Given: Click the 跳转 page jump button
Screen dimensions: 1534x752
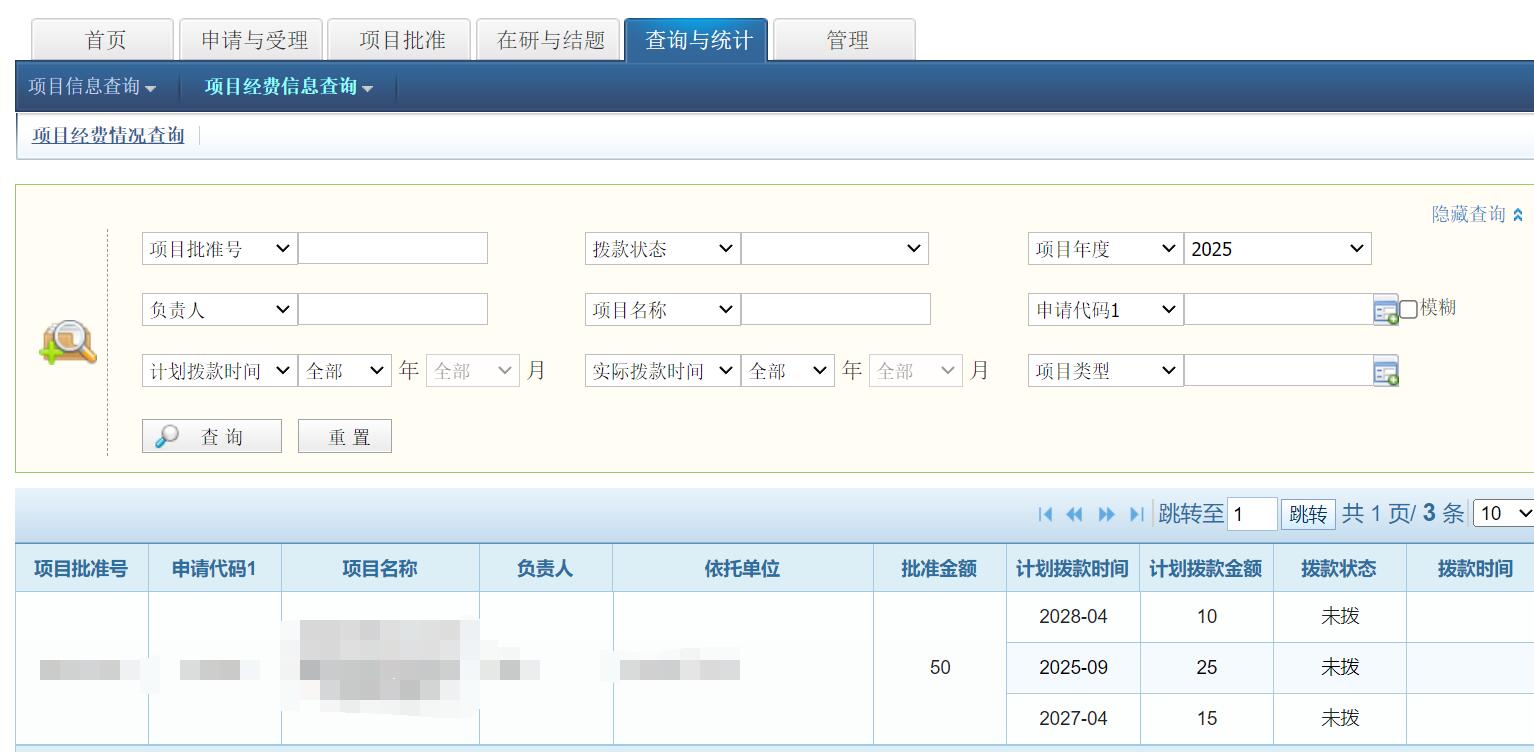Looking at the screenshot, I should [1308, 514].
